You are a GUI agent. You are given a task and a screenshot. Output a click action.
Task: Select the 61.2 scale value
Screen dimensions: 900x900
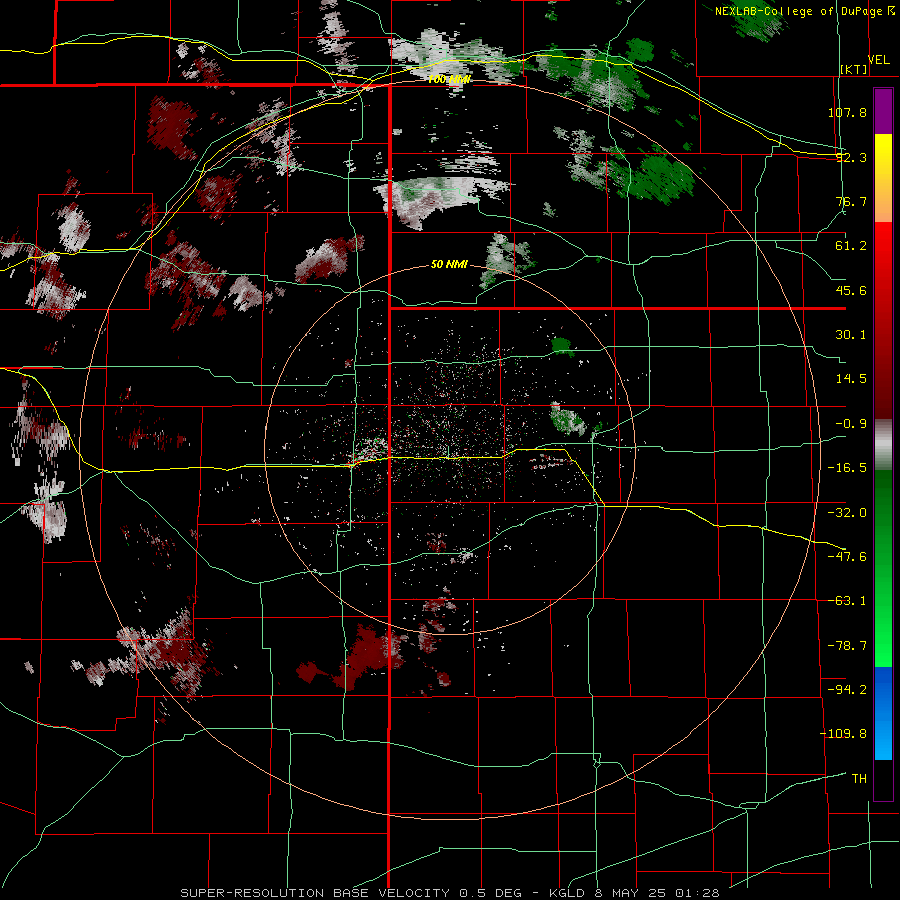(851, 246)
